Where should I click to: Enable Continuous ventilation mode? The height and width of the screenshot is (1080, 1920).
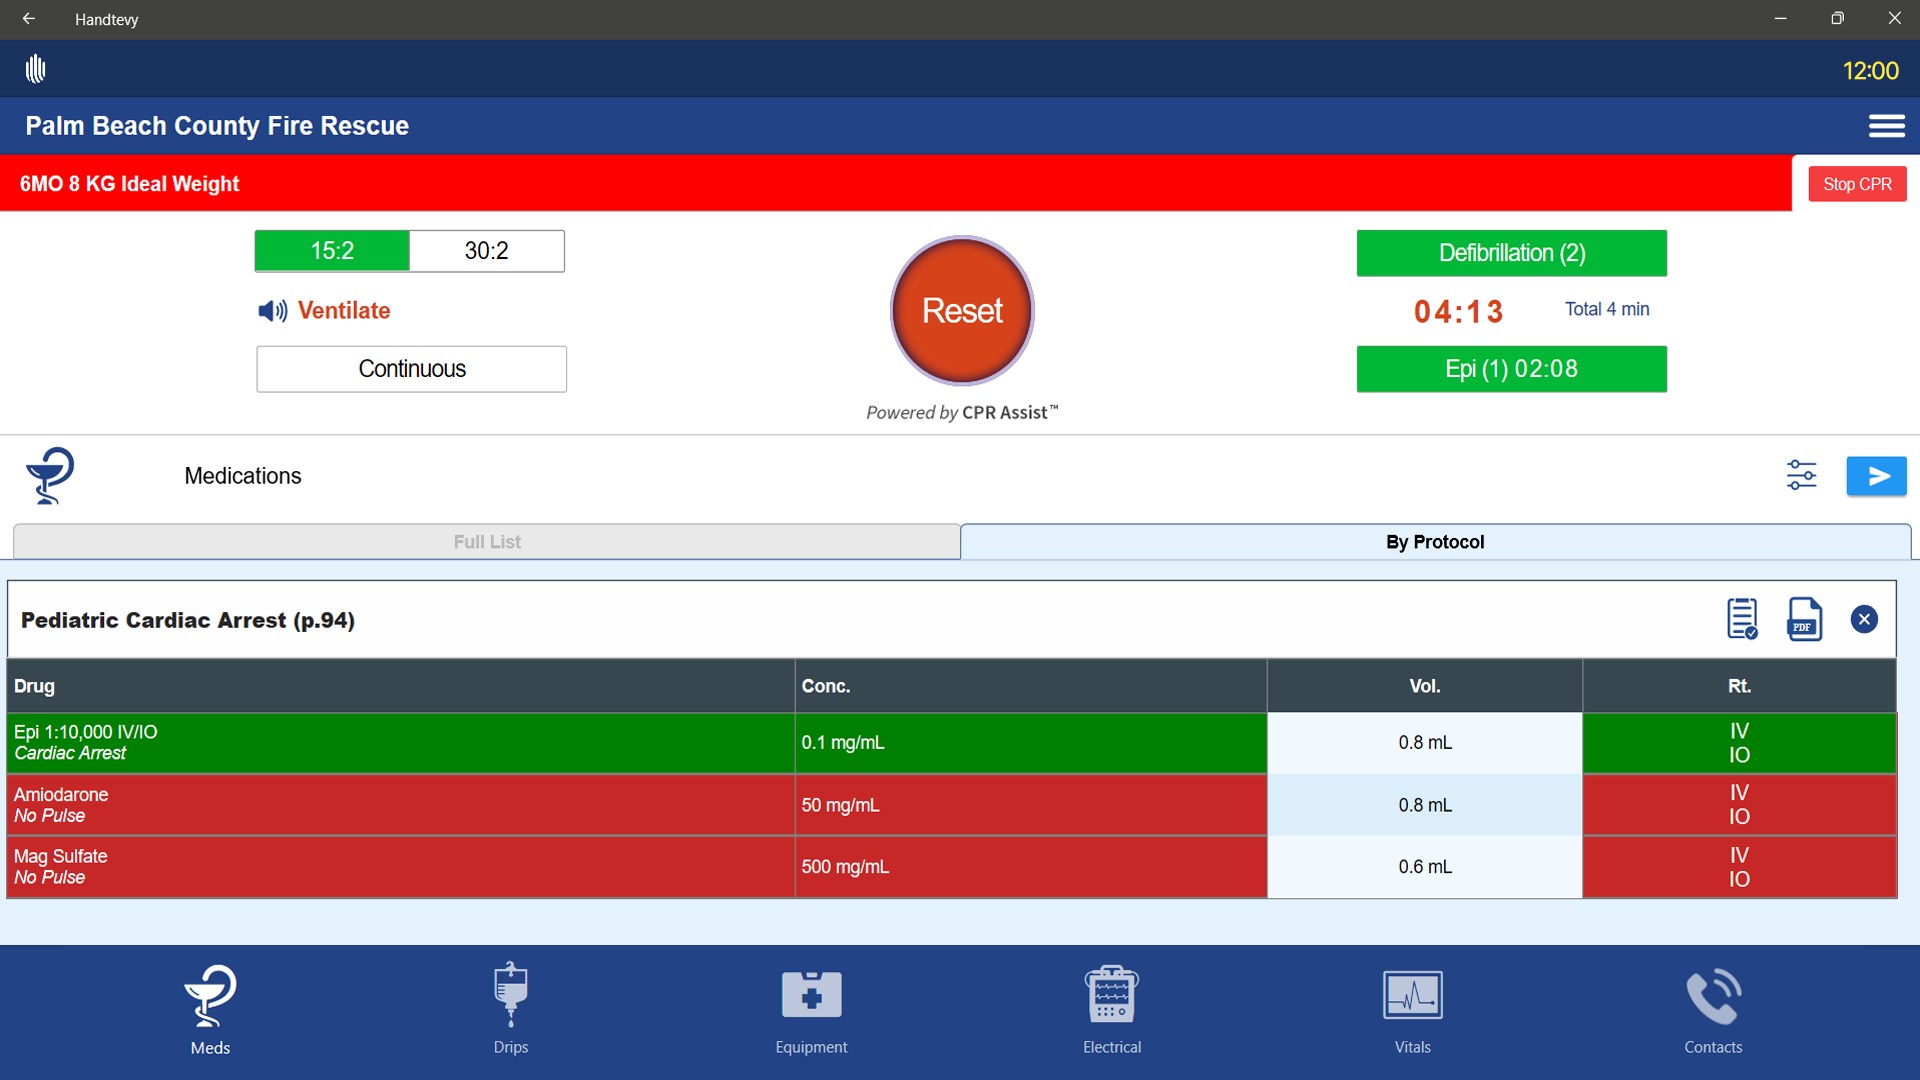[x=410, y=368]
